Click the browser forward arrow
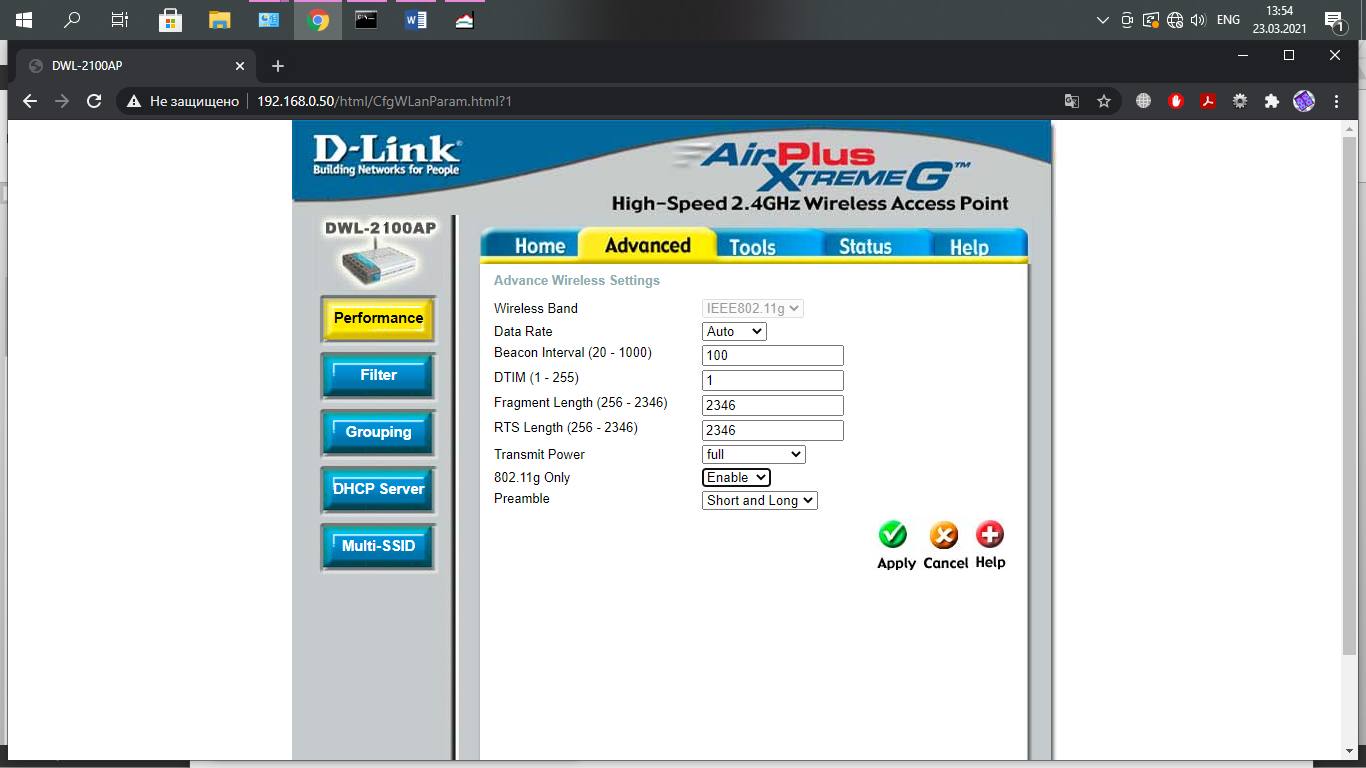Screen dimensions: 1366x768 coord(62,101)
